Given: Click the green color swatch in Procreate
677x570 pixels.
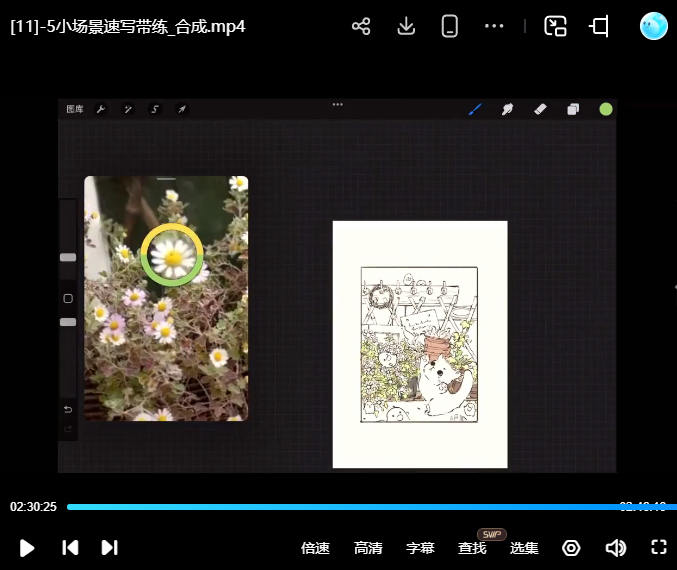Looking at the screenshot, I should (x=606, y=109).
